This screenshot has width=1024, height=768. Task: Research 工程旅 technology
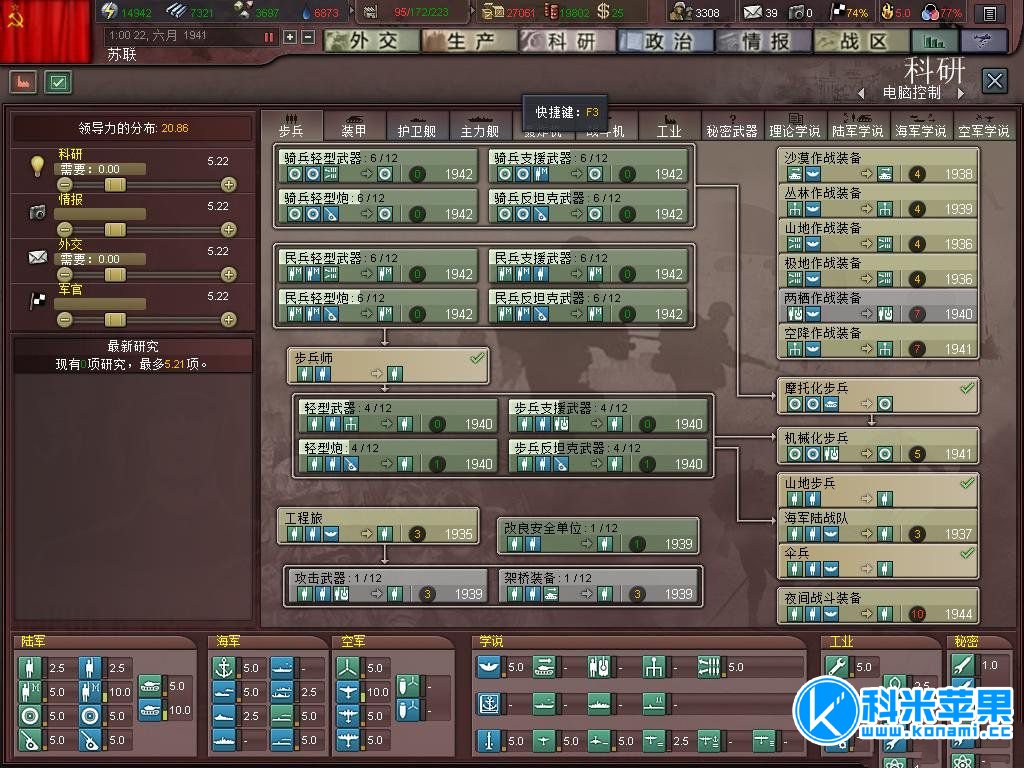click(x=379, y=526)
